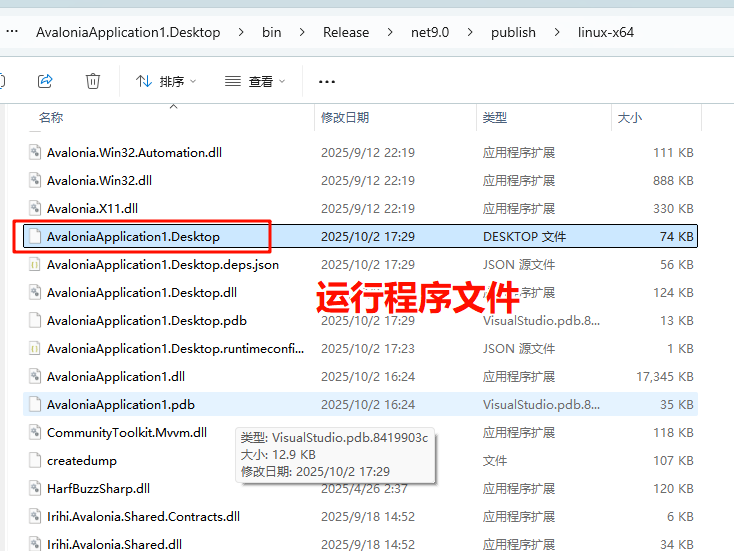Click the deps.json file icon
Screen dimensions: 734x551
pyautogui.click(x=35, y=264)
